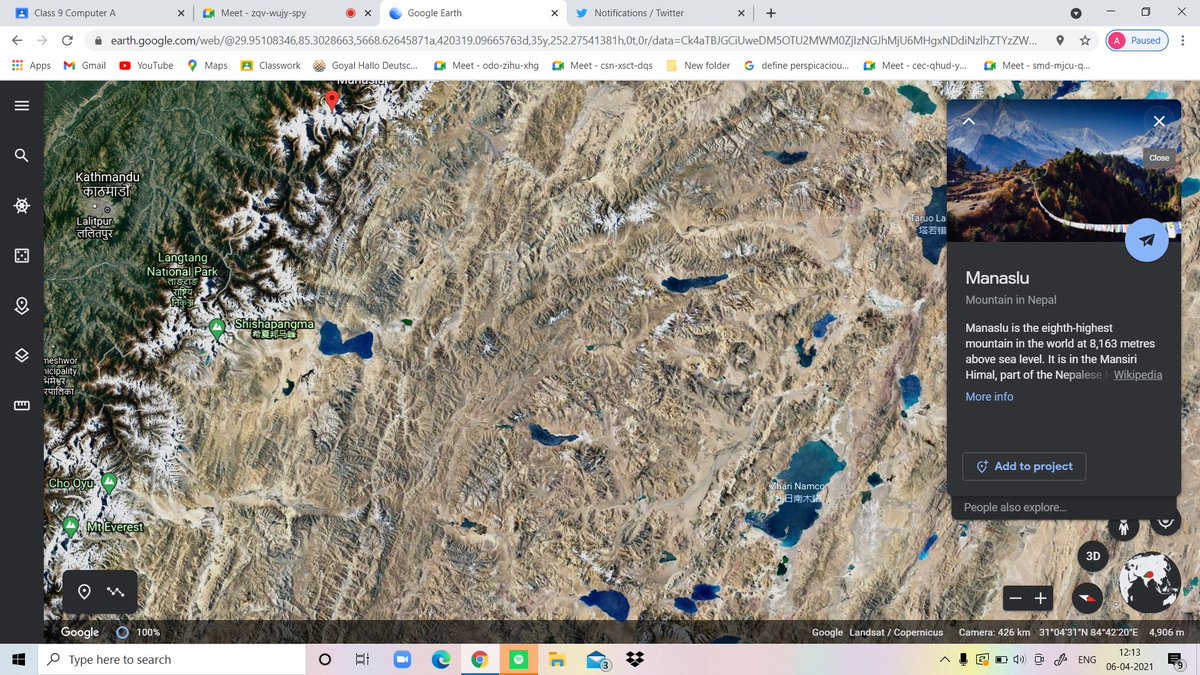The height and width of the screenshot is (675, 1200).
Task: Show hidden system tray icons
Action: point(945,659)
